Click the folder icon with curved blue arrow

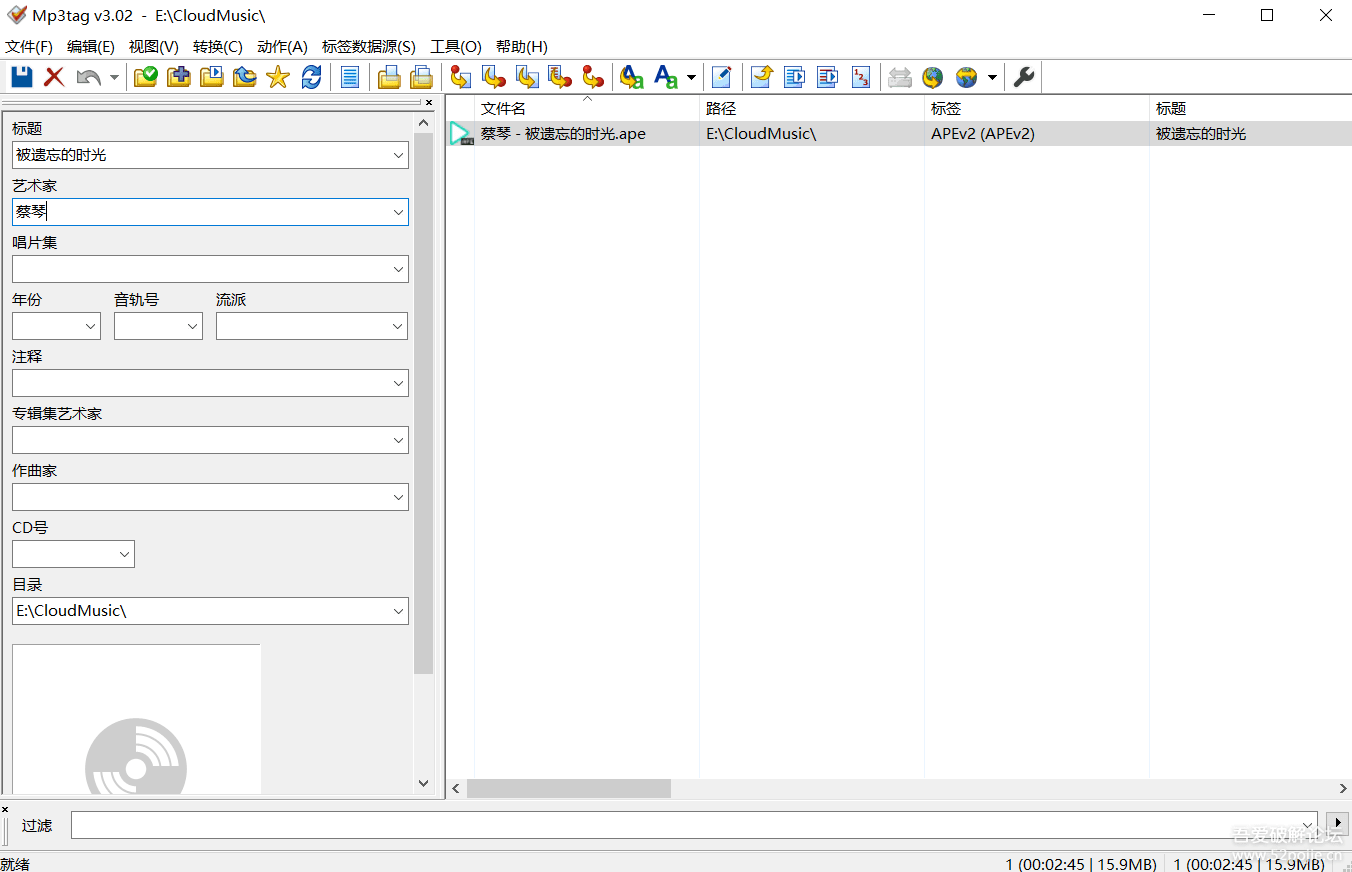tap(245, 77)
